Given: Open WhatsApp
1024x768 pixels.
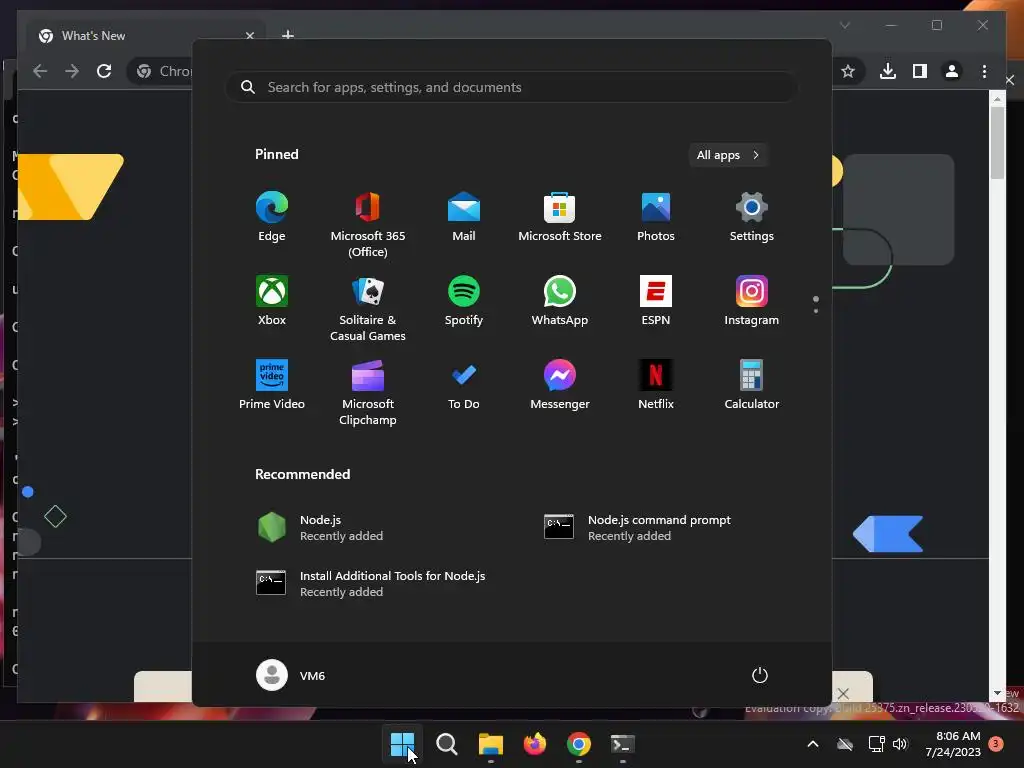Looking at the screenshot, I should pyautogui.click(x=560, y=301).
